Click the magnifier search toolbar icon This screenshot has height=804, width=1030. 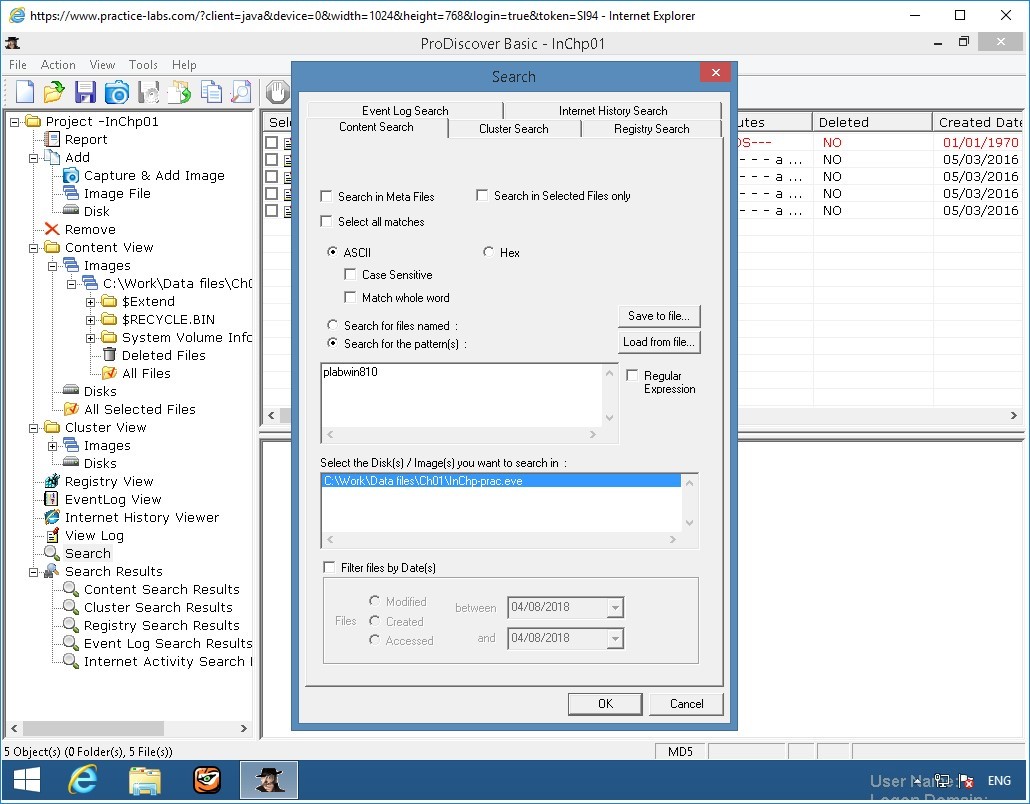[x=242, y=92]
